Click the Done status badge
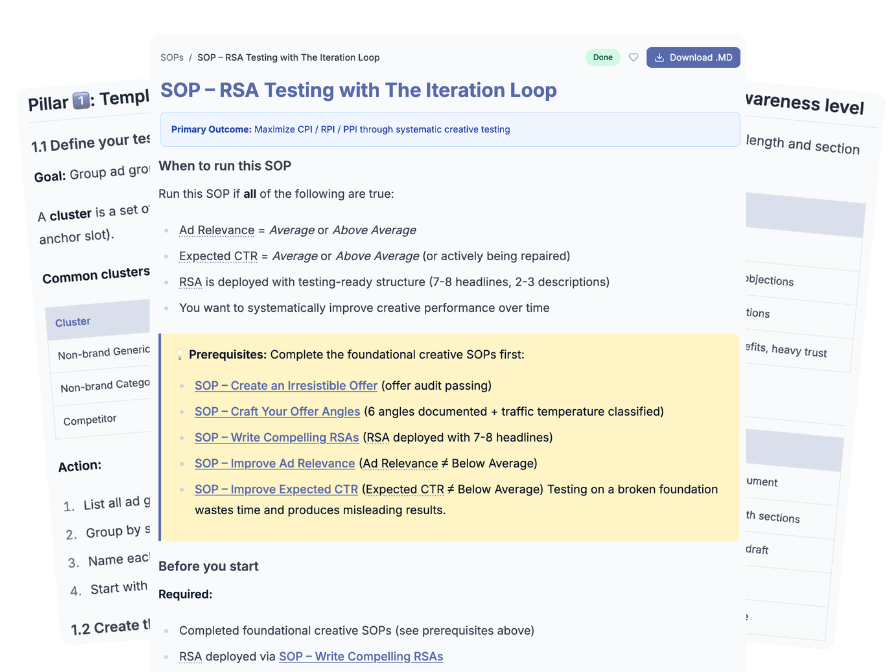The height and width of the screenshot is (672, 896). tap(603, 57)
